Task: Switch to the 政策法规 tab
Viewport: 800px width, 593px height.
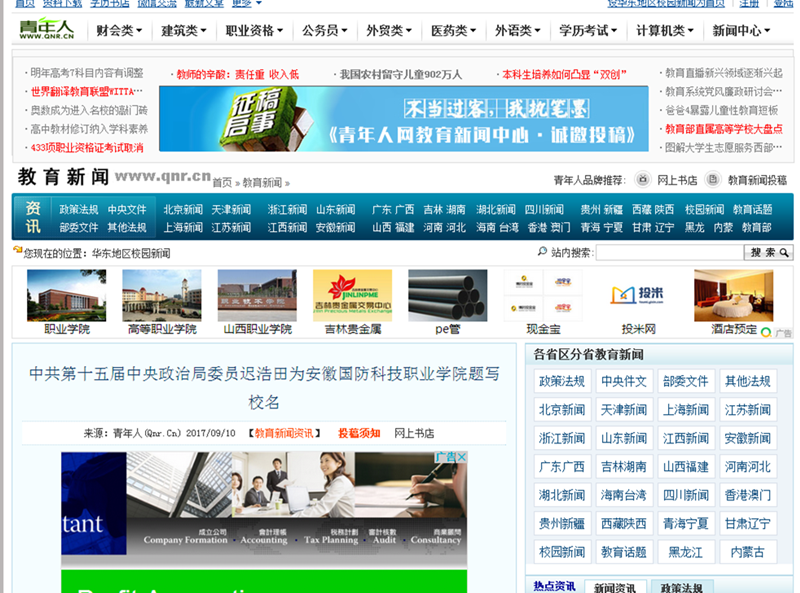Action: [x=681, y=587]
